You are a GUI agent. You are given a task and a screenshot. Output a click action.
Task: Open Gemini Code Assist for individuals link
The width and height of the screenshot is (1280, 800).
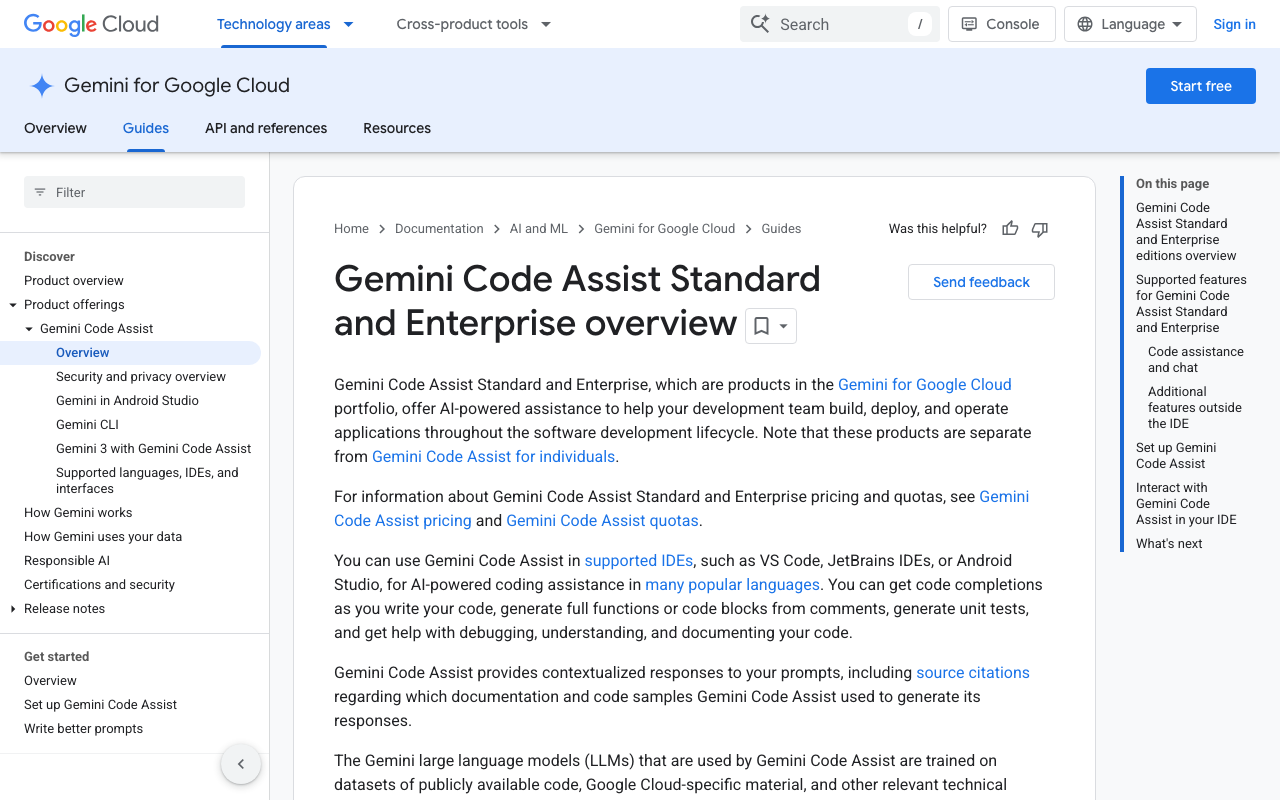point(494,456)
